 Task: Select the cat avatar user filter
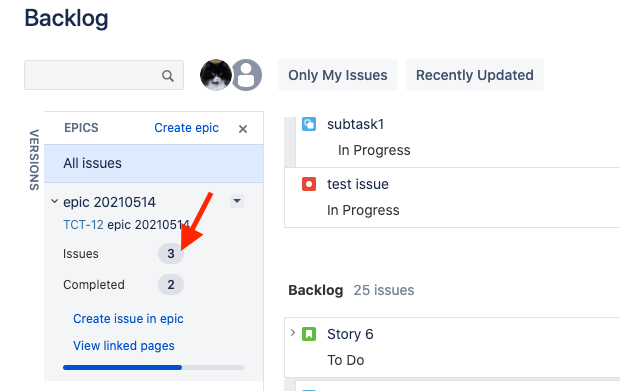[216, 75]
